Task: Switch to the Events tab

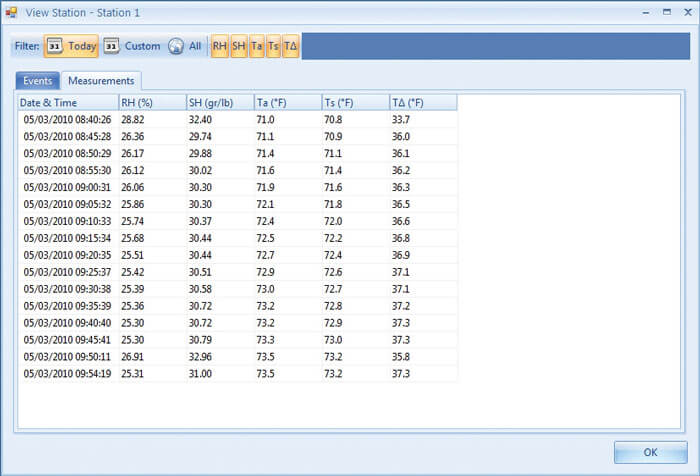Action: [x=38, y=81]
